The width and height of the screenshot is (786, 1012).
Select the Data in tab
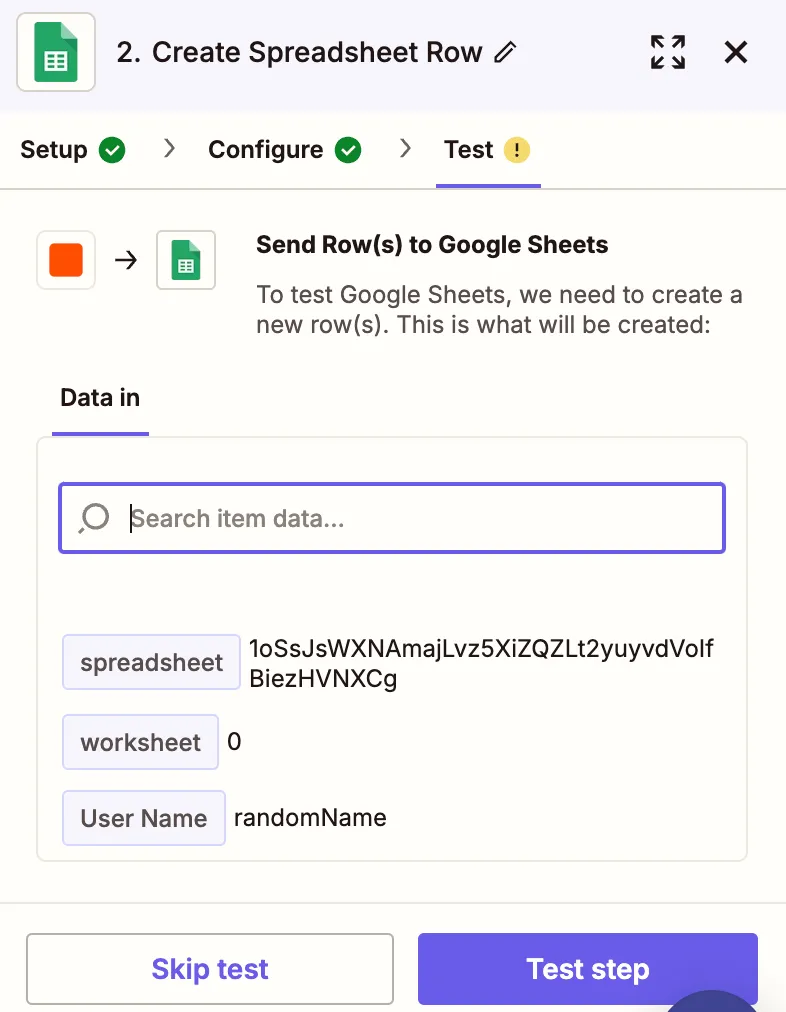click(100, 398)
